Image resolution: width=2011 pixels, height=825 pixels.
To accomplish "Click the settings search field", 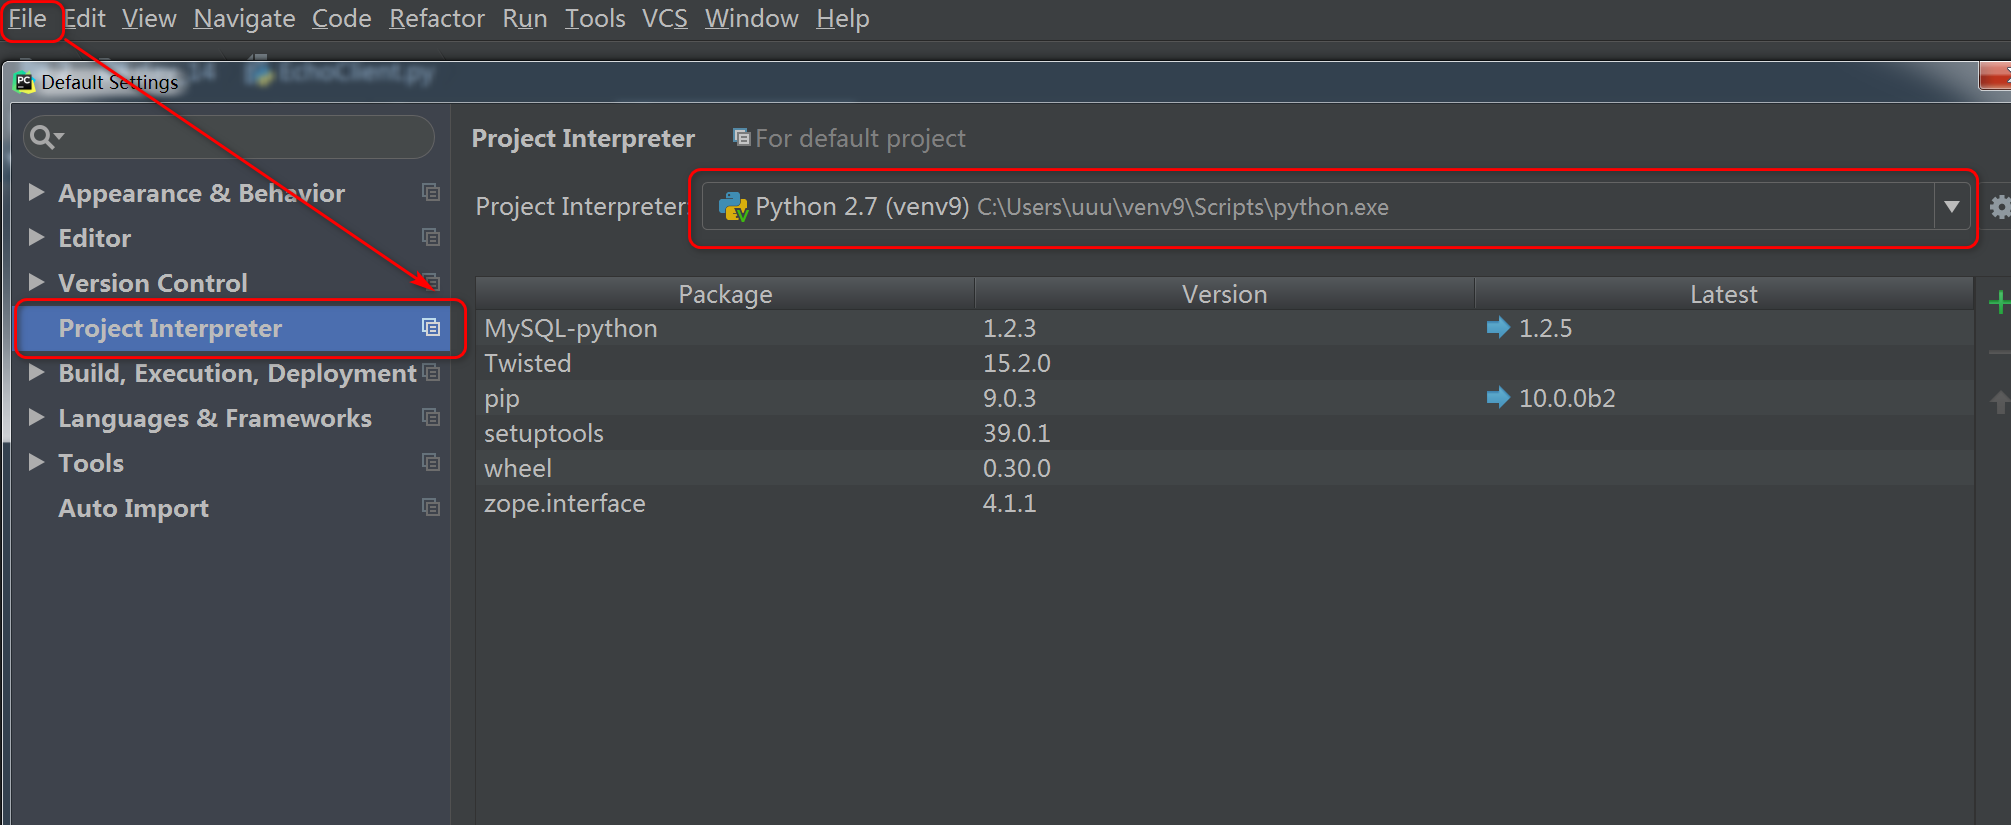I will [229, 137].
